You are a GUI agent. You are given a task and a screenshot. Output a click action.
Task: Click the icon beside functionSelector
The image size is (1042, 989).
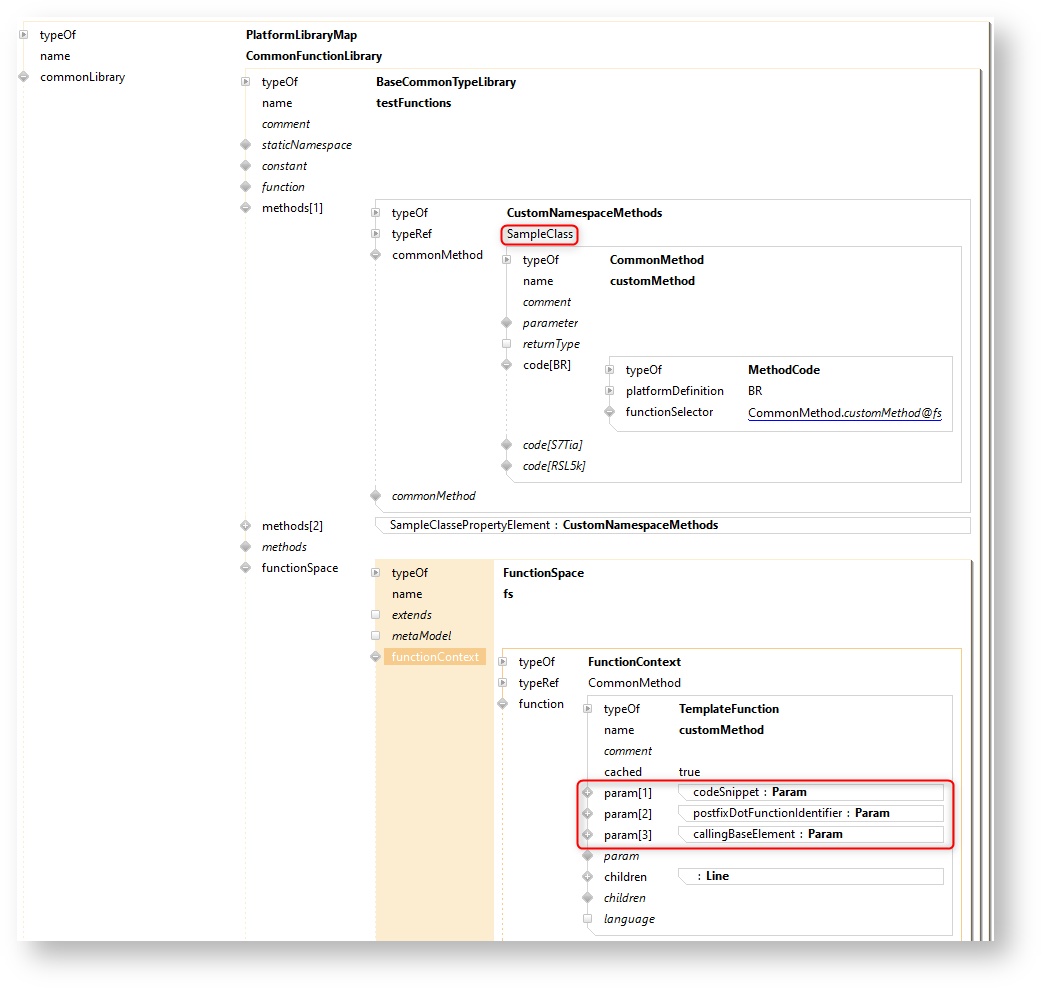[610, 412]
